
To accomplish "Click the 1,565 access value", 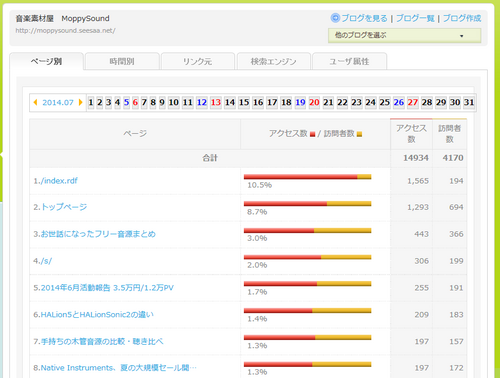I will coord(418,181).
